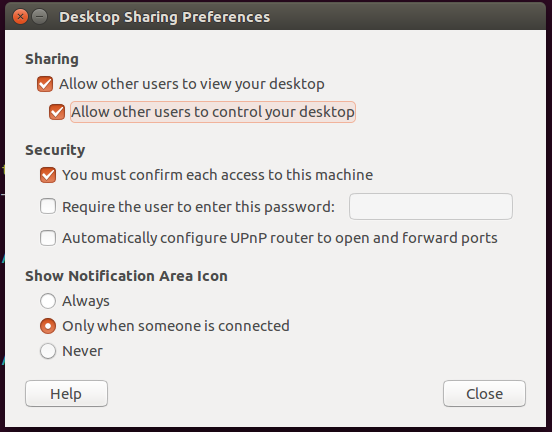Click the Close button at the bottom
This screenshot has height=432, width=552.
click(484, 394)
